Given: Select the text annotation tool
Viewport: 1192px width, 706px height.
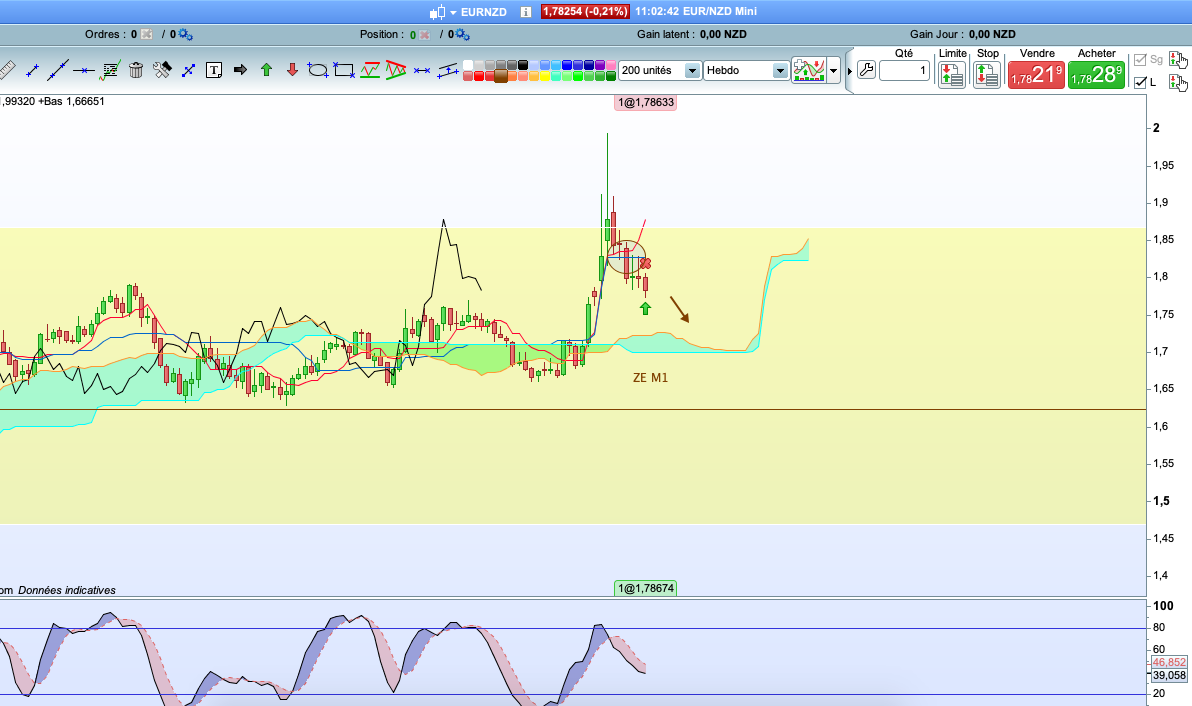Looking at the screenshot, I should coord(214,70).
